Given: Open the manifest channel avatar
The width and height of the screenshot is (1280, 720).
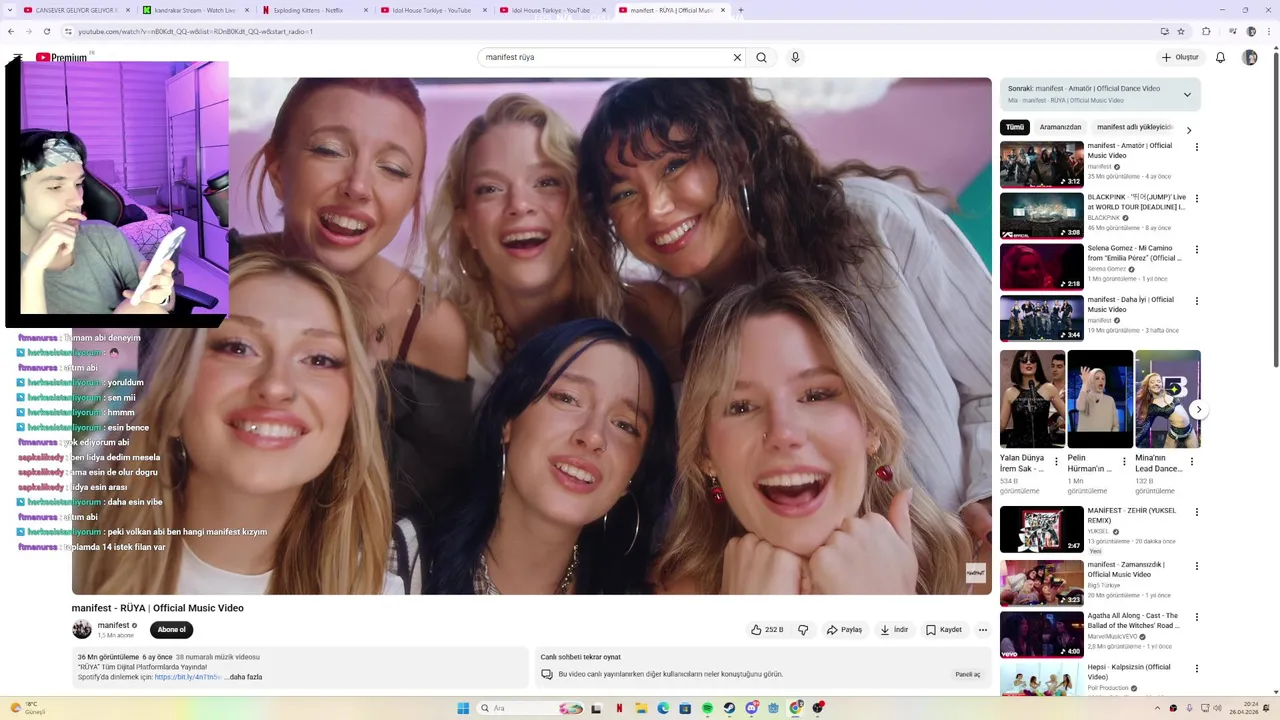Looking at the screenshot, I should [x=82, y=629].
